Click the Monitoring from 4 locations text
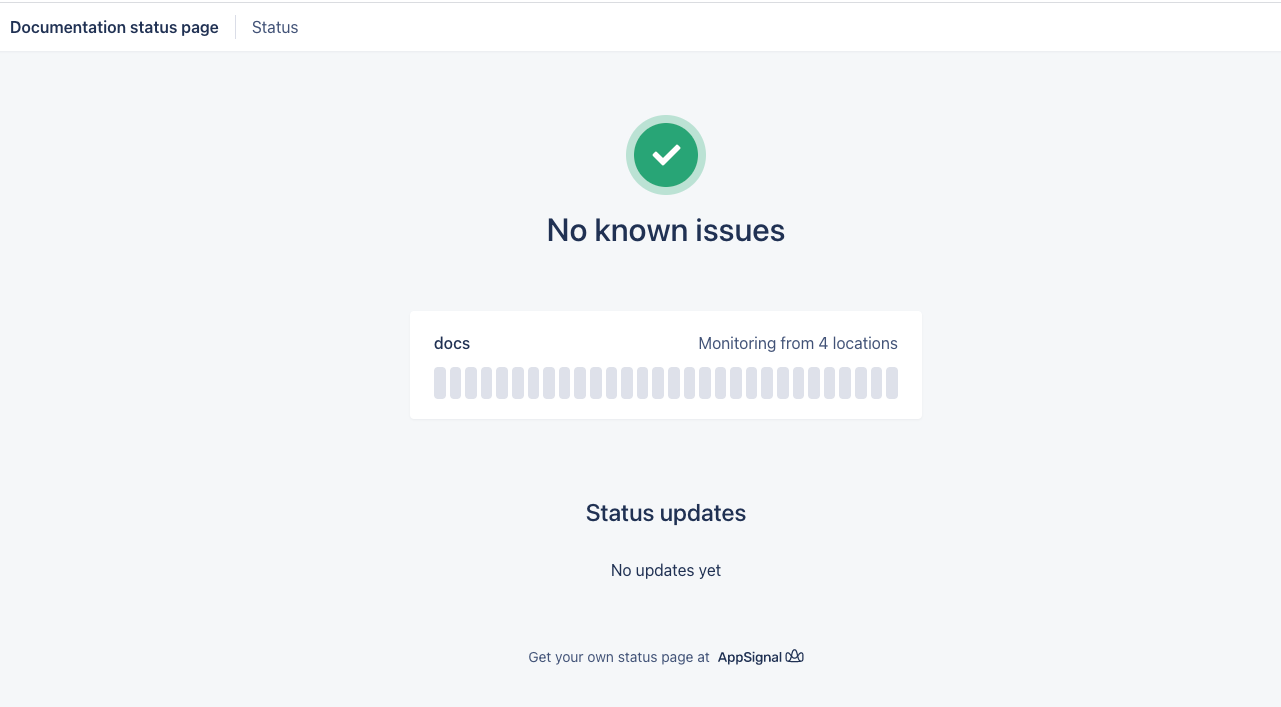Image resolution: width=1281 pixels, height=707 pixels. [x=798, y=343]
